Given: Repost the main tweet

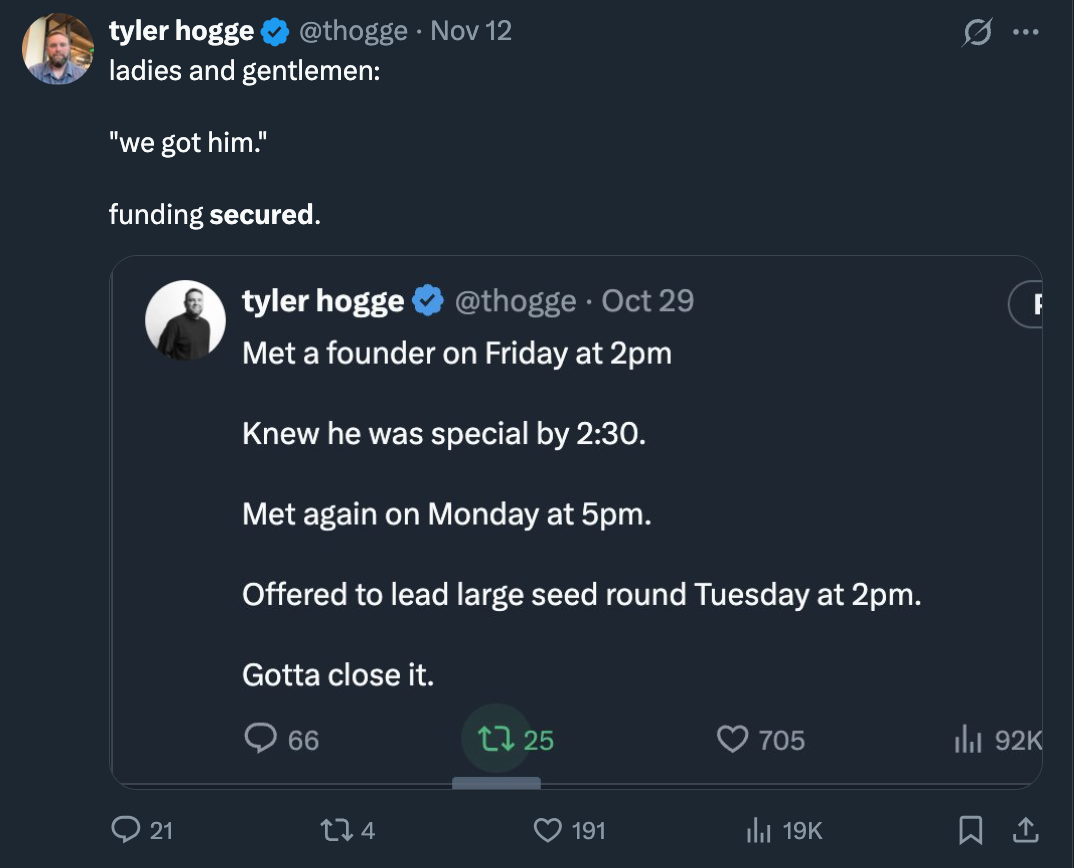Looking at the screenshot, I should click(336, 830).
